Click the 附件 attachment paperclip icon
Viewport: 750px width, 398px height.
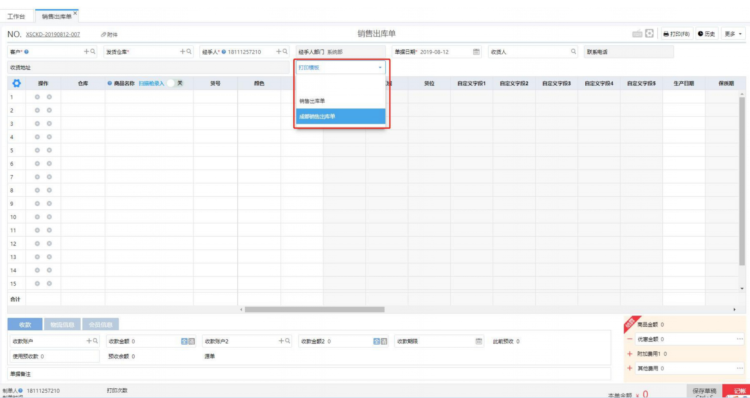point(103,35)
